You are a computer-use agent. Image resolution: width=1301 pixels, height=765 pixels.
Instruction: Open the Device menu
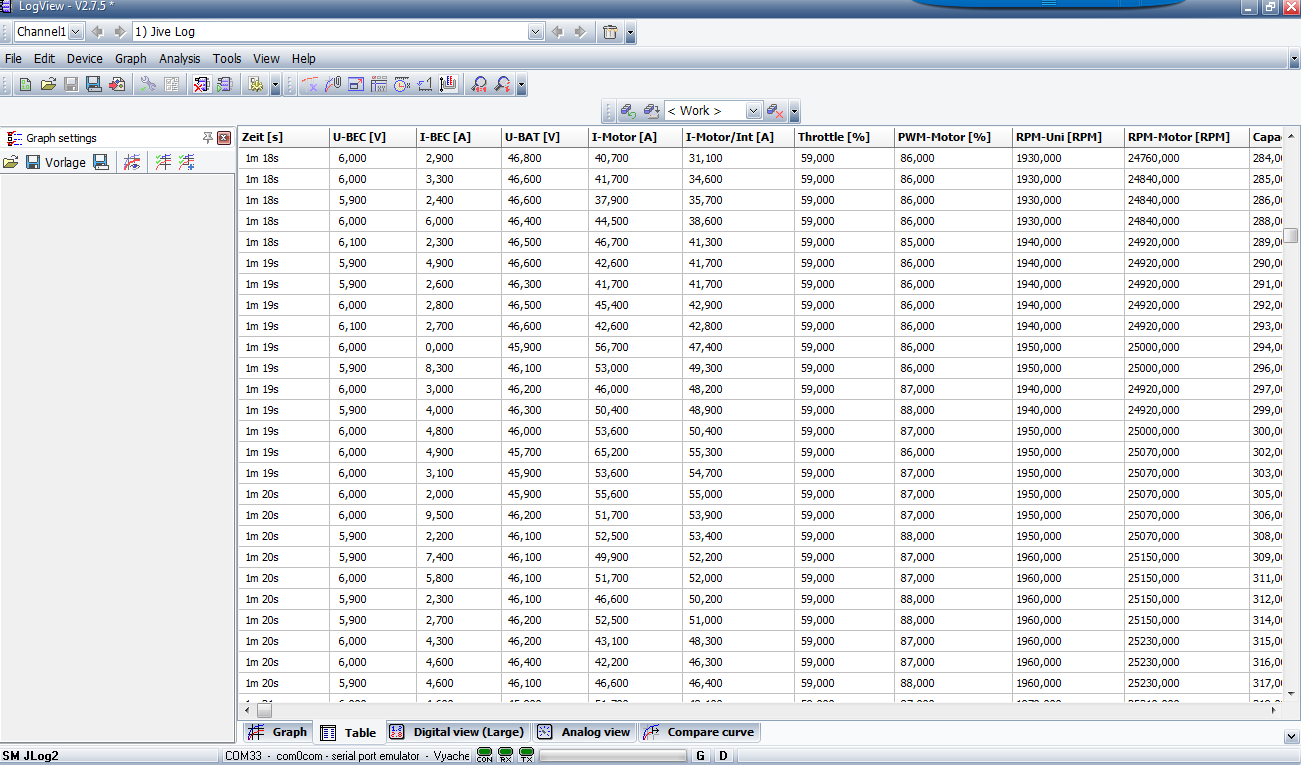coord(85,59)
